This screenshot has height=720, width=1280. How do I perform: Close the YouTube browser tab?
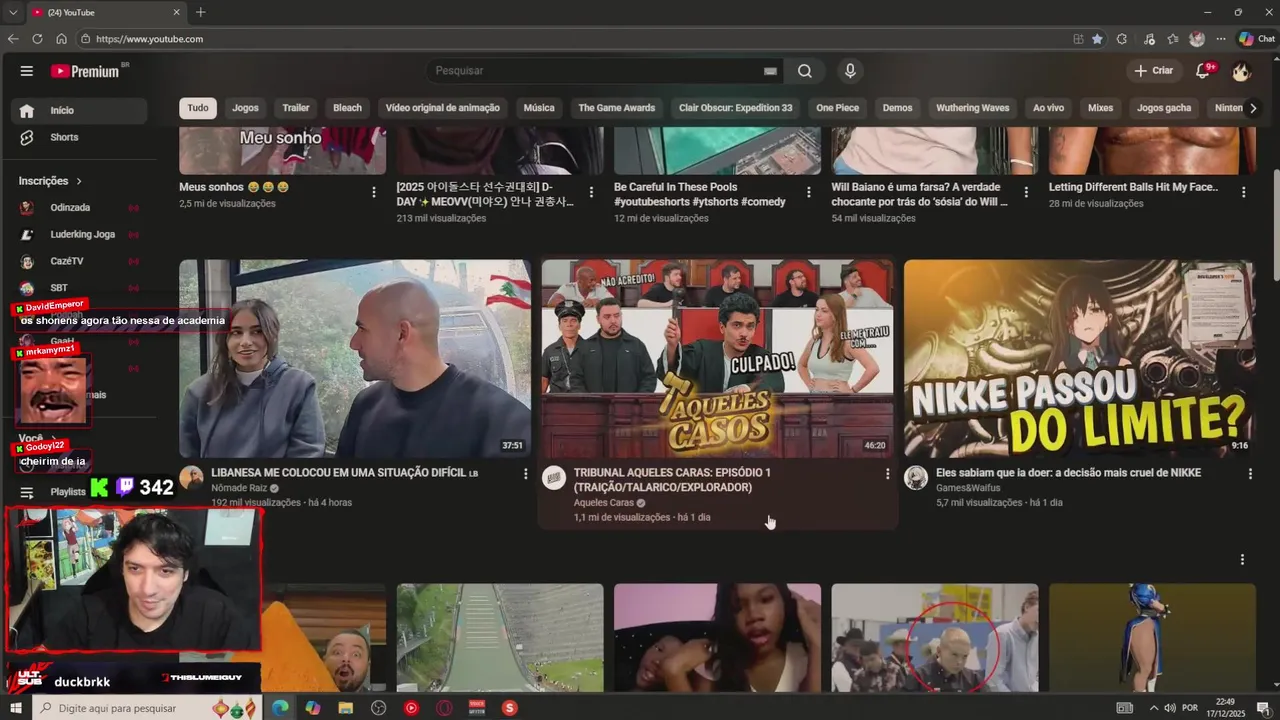tap(177, 12)
